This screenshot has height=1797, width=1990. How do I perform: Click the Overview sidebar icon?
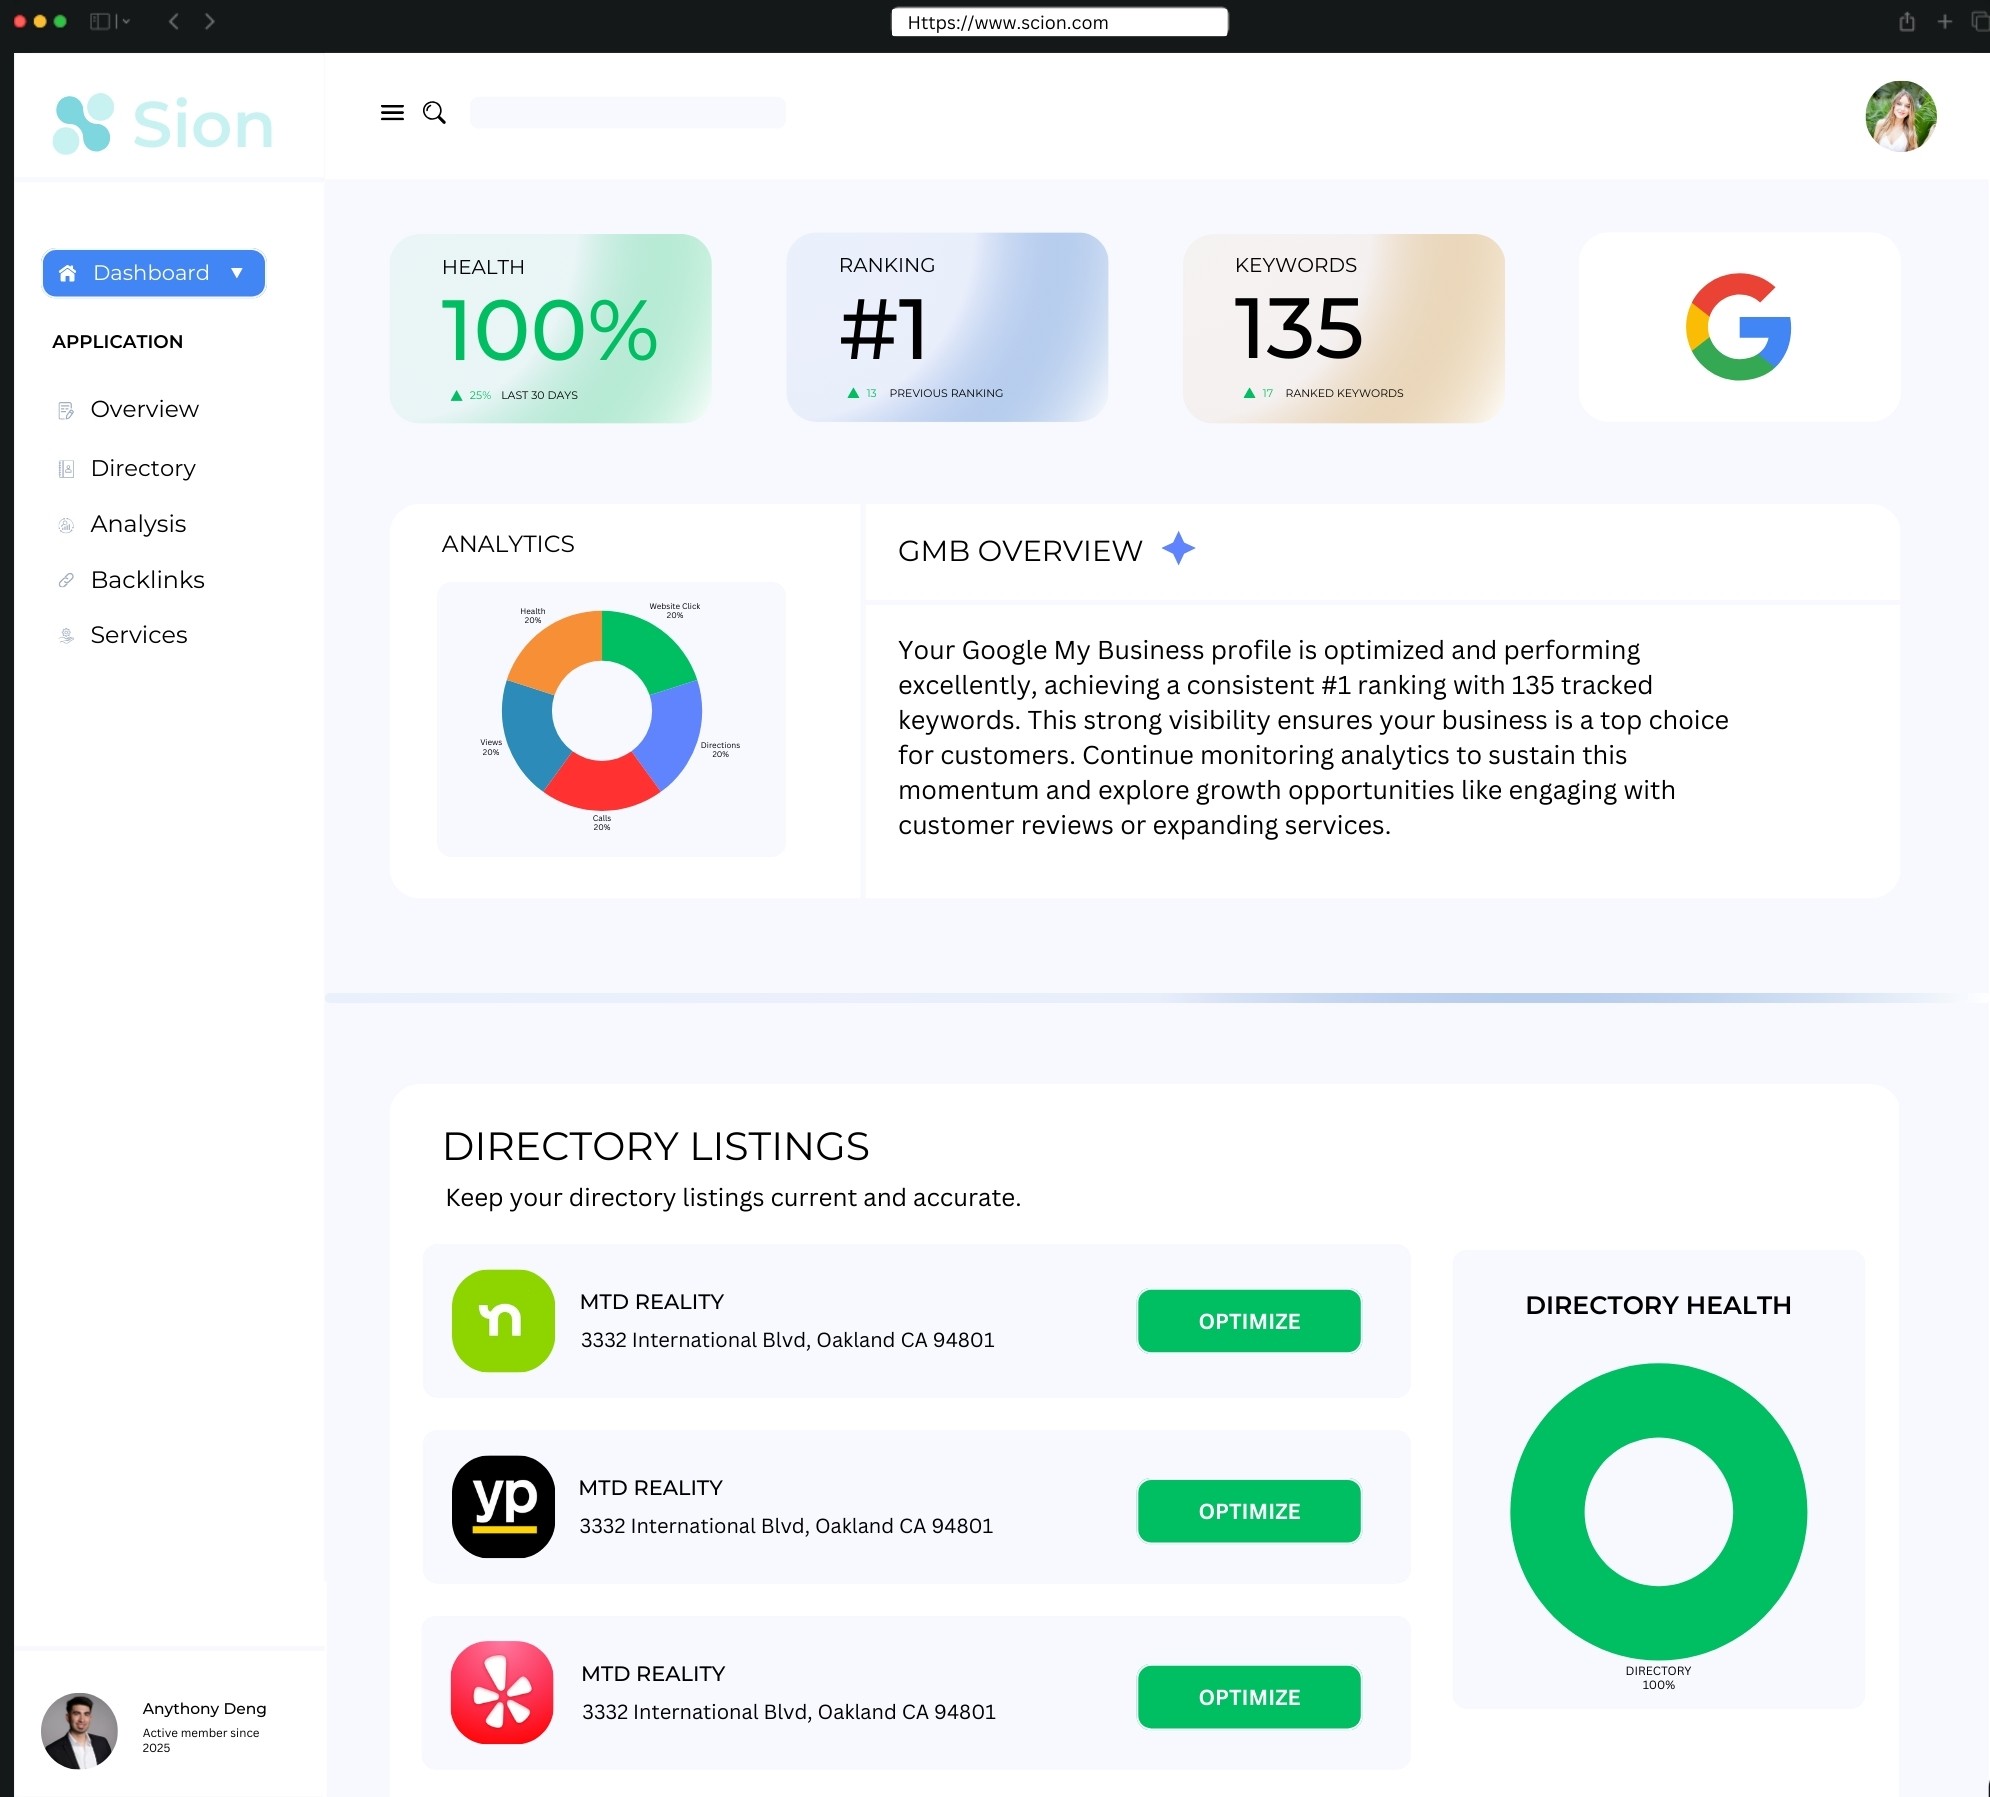click(x=66, y=410)
